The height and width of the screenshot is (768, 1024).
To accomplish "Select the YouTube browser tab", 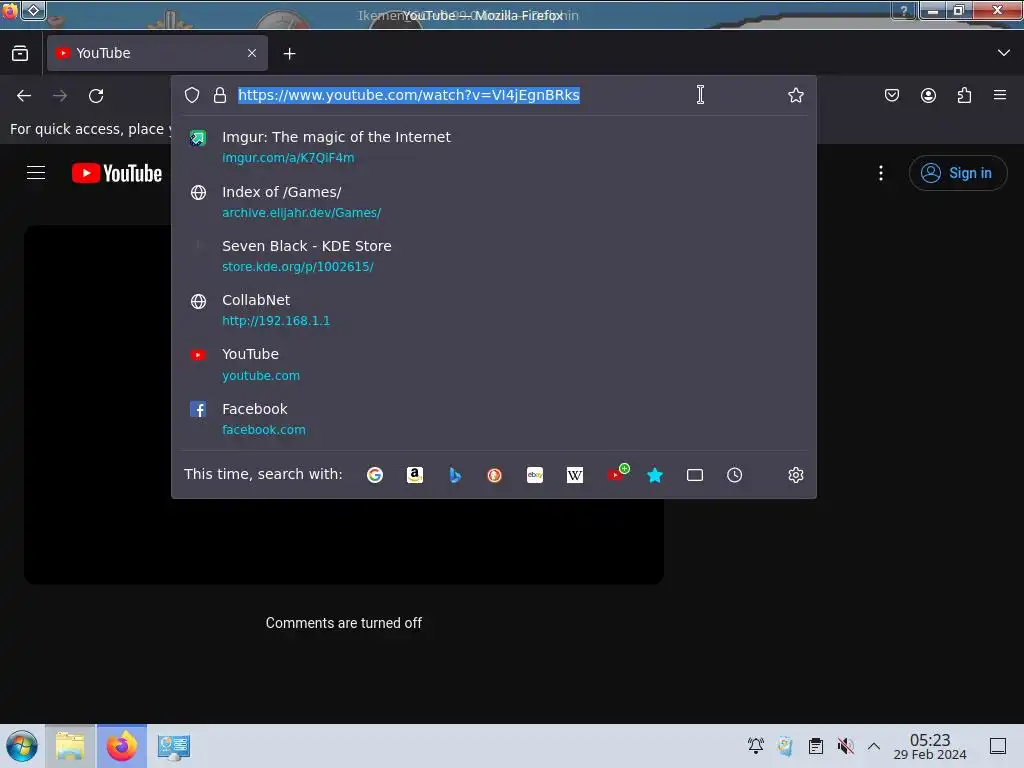I will [x=157, y=53].
